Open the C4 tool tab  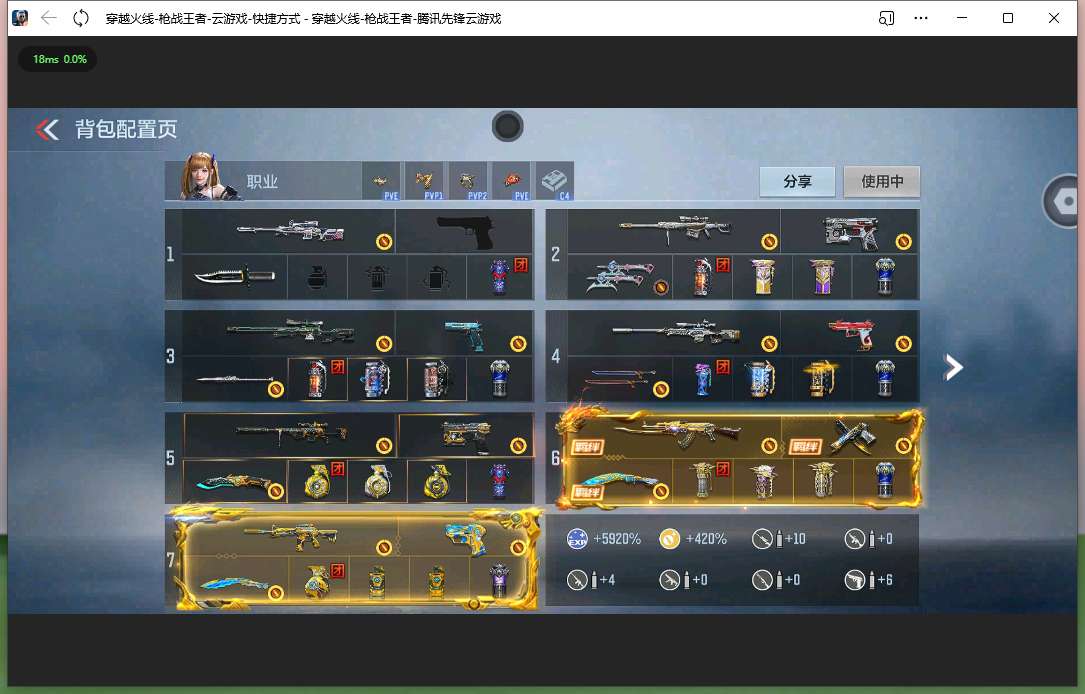(555, 181)
